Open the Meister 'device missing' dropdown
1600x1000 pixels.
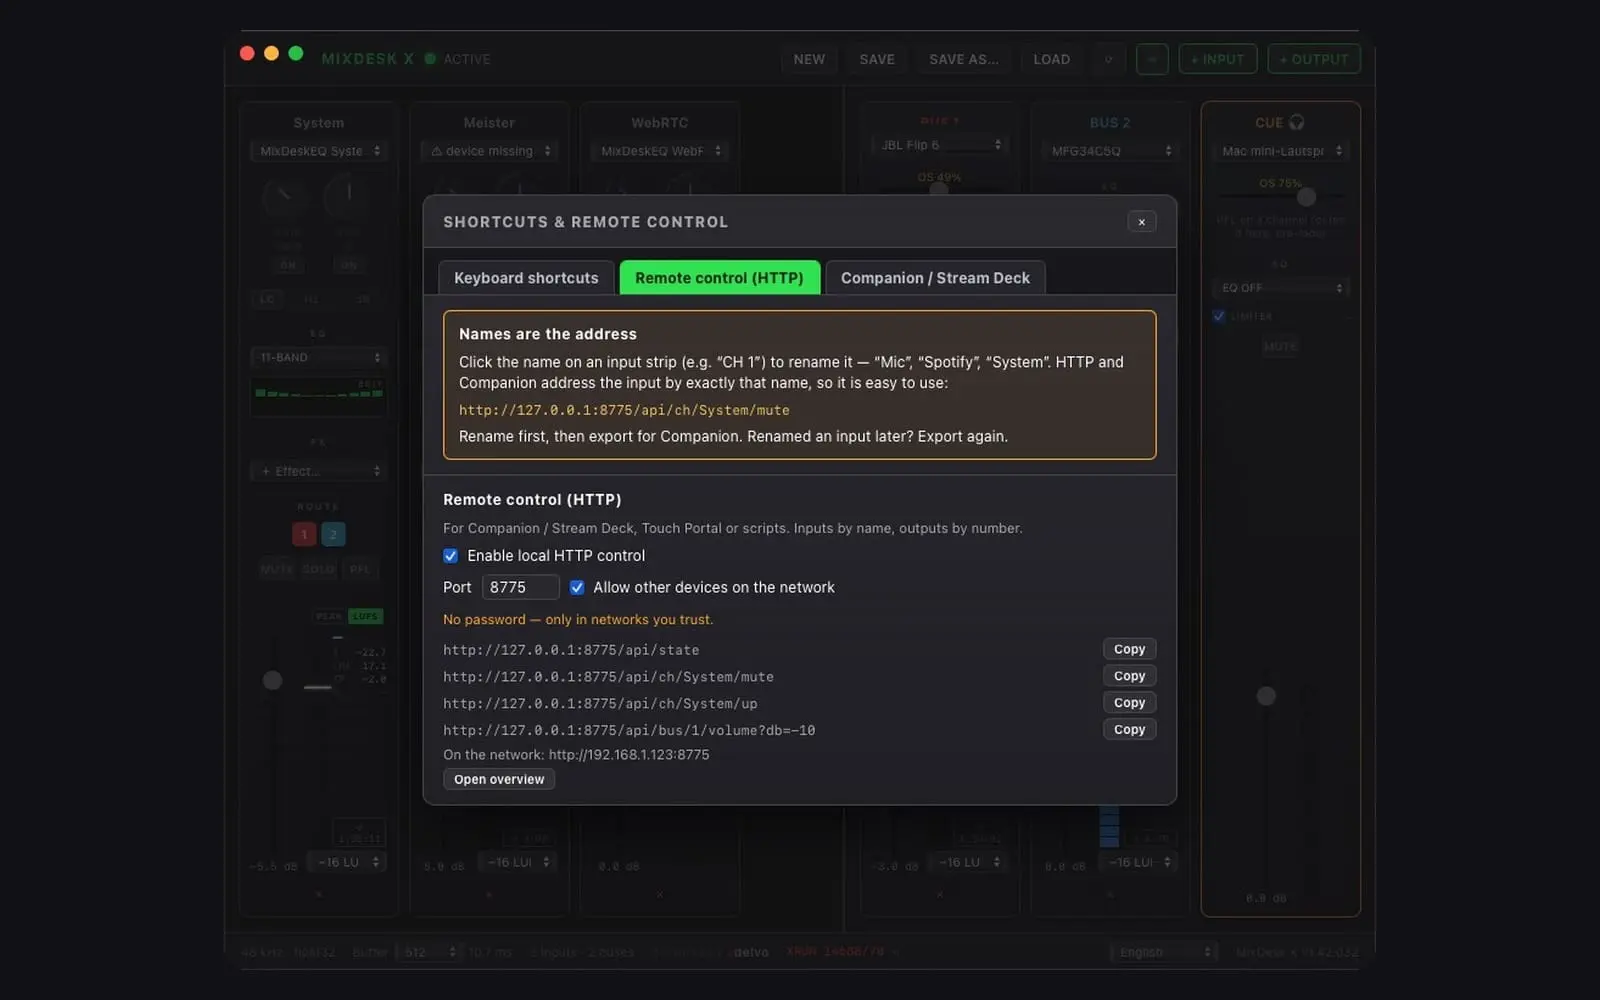click(489, 151)
